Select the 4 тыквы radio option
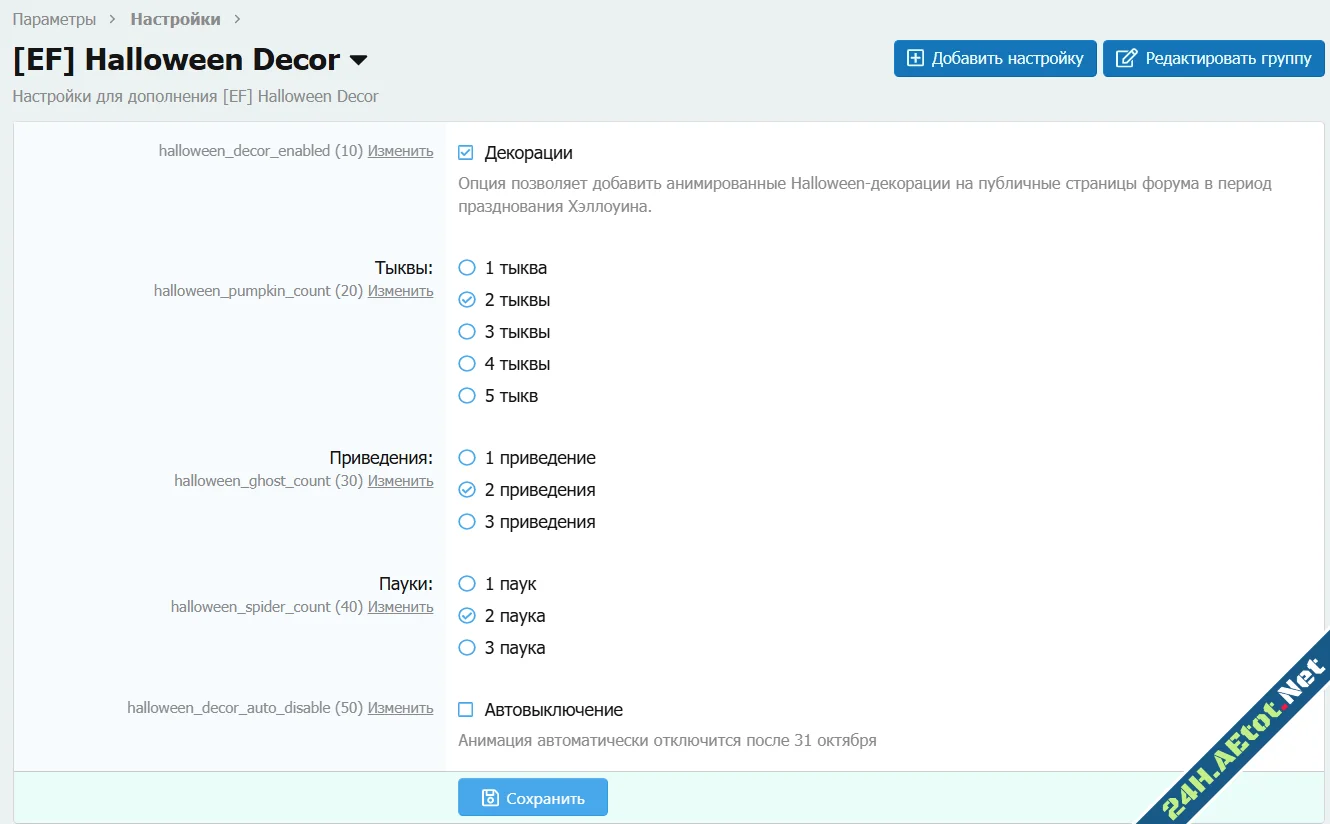1330x824 pixels. [x=467, y=364]
